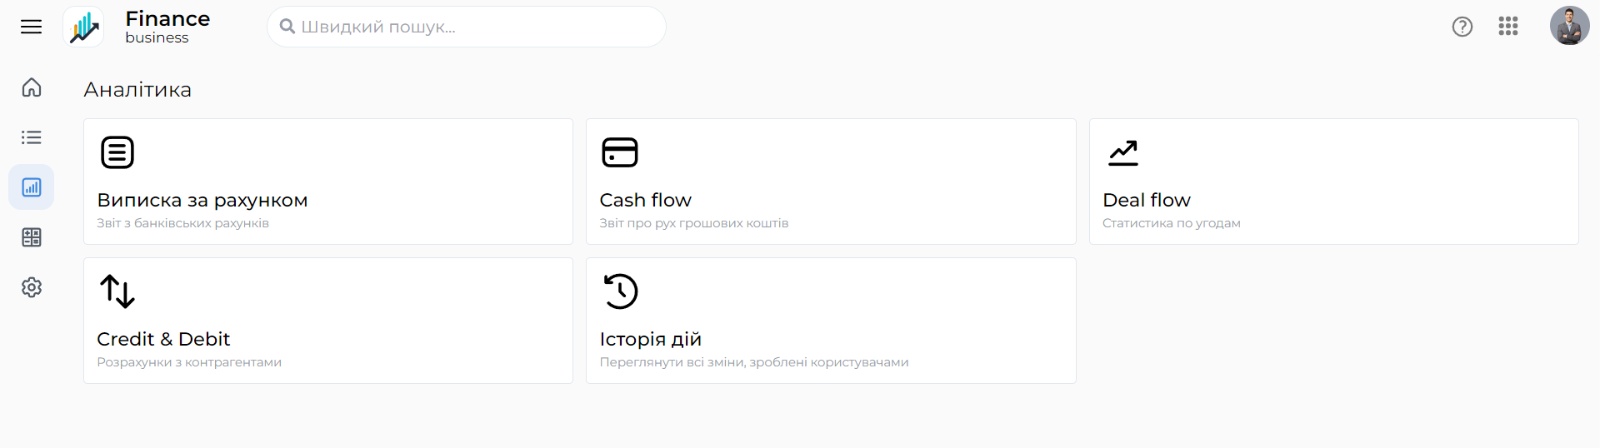Click the Історія дій clock history icon

(620, 292)
